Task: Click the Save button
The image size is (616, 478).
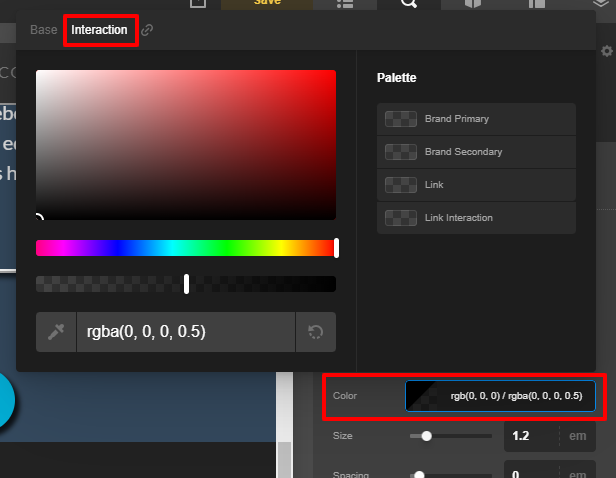Action: pos(267,4)
